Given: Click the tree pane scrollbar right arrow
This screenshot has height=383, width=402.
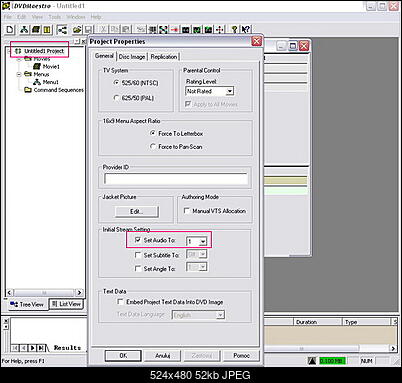Looking at the screenshot, I should click(79, 293).
